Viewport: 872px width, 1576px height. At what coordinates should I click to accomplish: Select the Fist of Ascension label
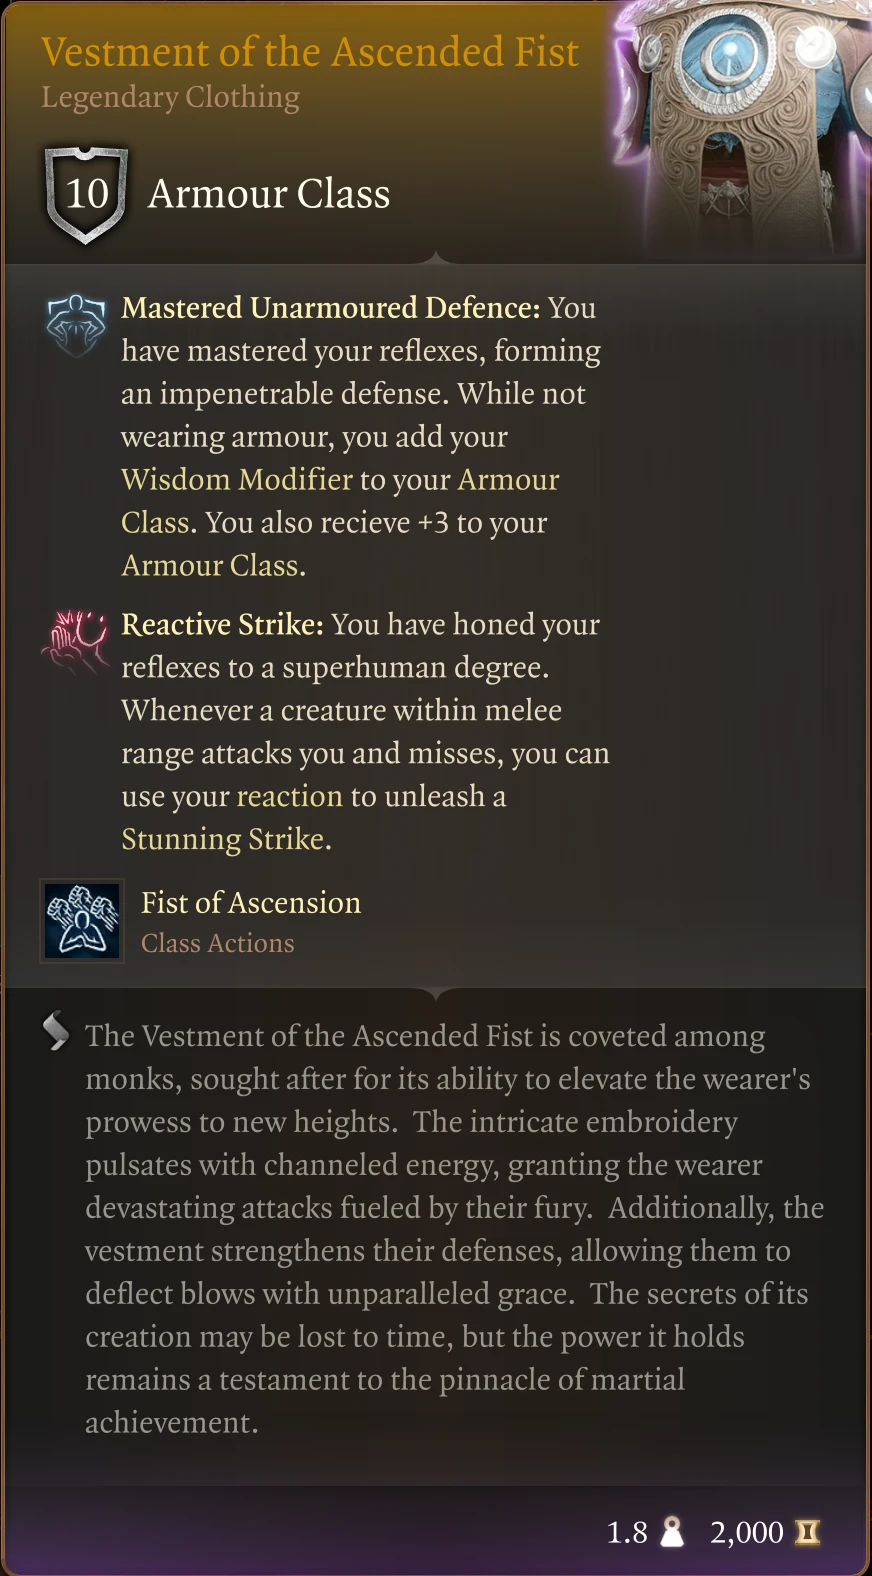(x=251, y=903)
